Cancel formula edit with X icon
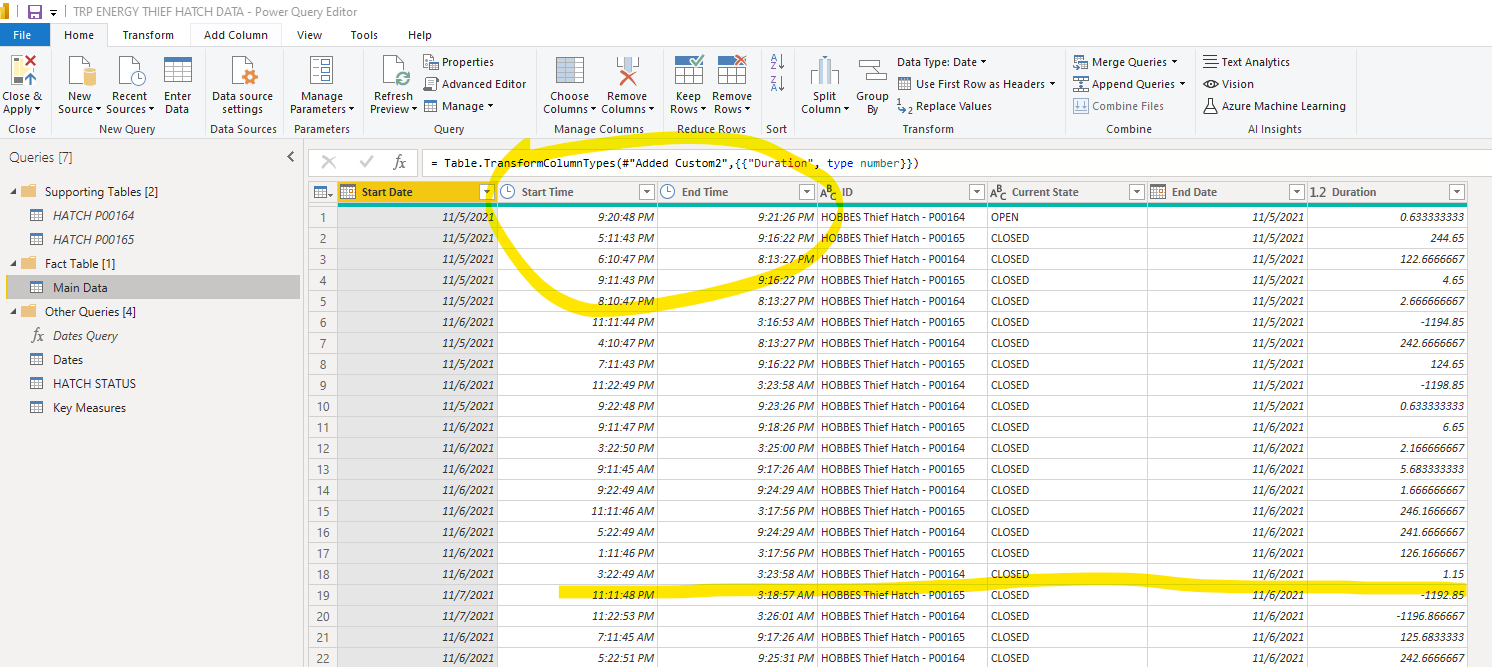This screenshot has width=1492, height=667. click(x=329, y=162)
